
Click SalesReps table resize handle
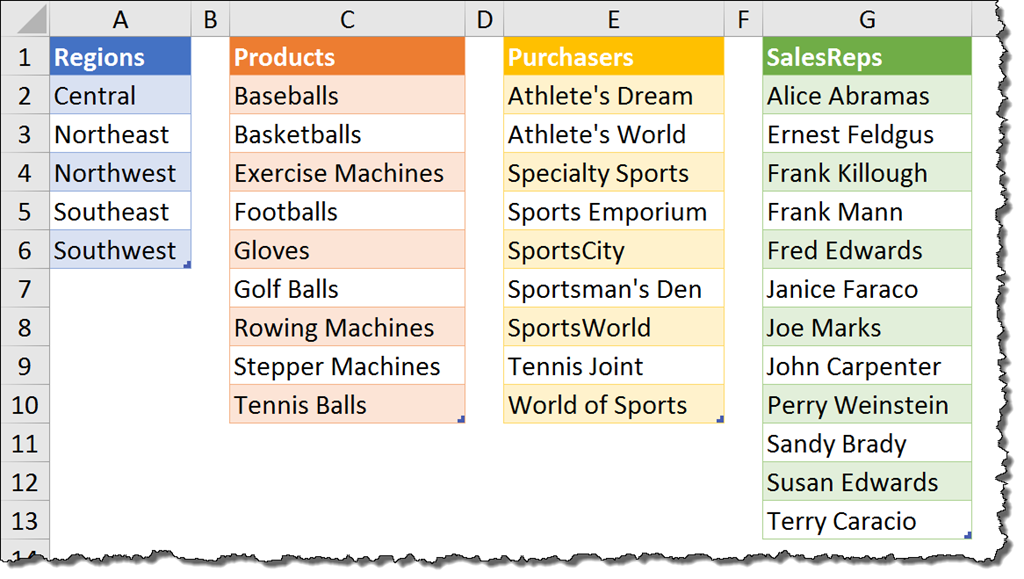tap(968, 536)
